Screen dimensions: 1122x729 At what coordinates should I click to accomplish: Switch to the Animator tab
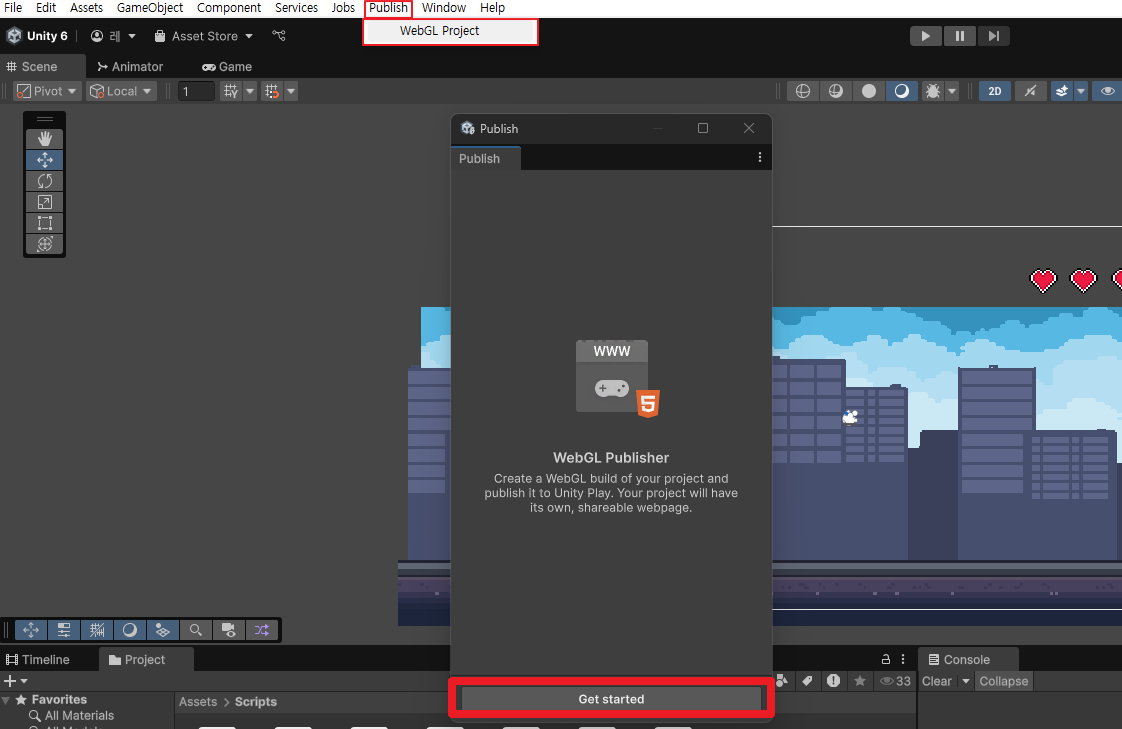(130, 67)
